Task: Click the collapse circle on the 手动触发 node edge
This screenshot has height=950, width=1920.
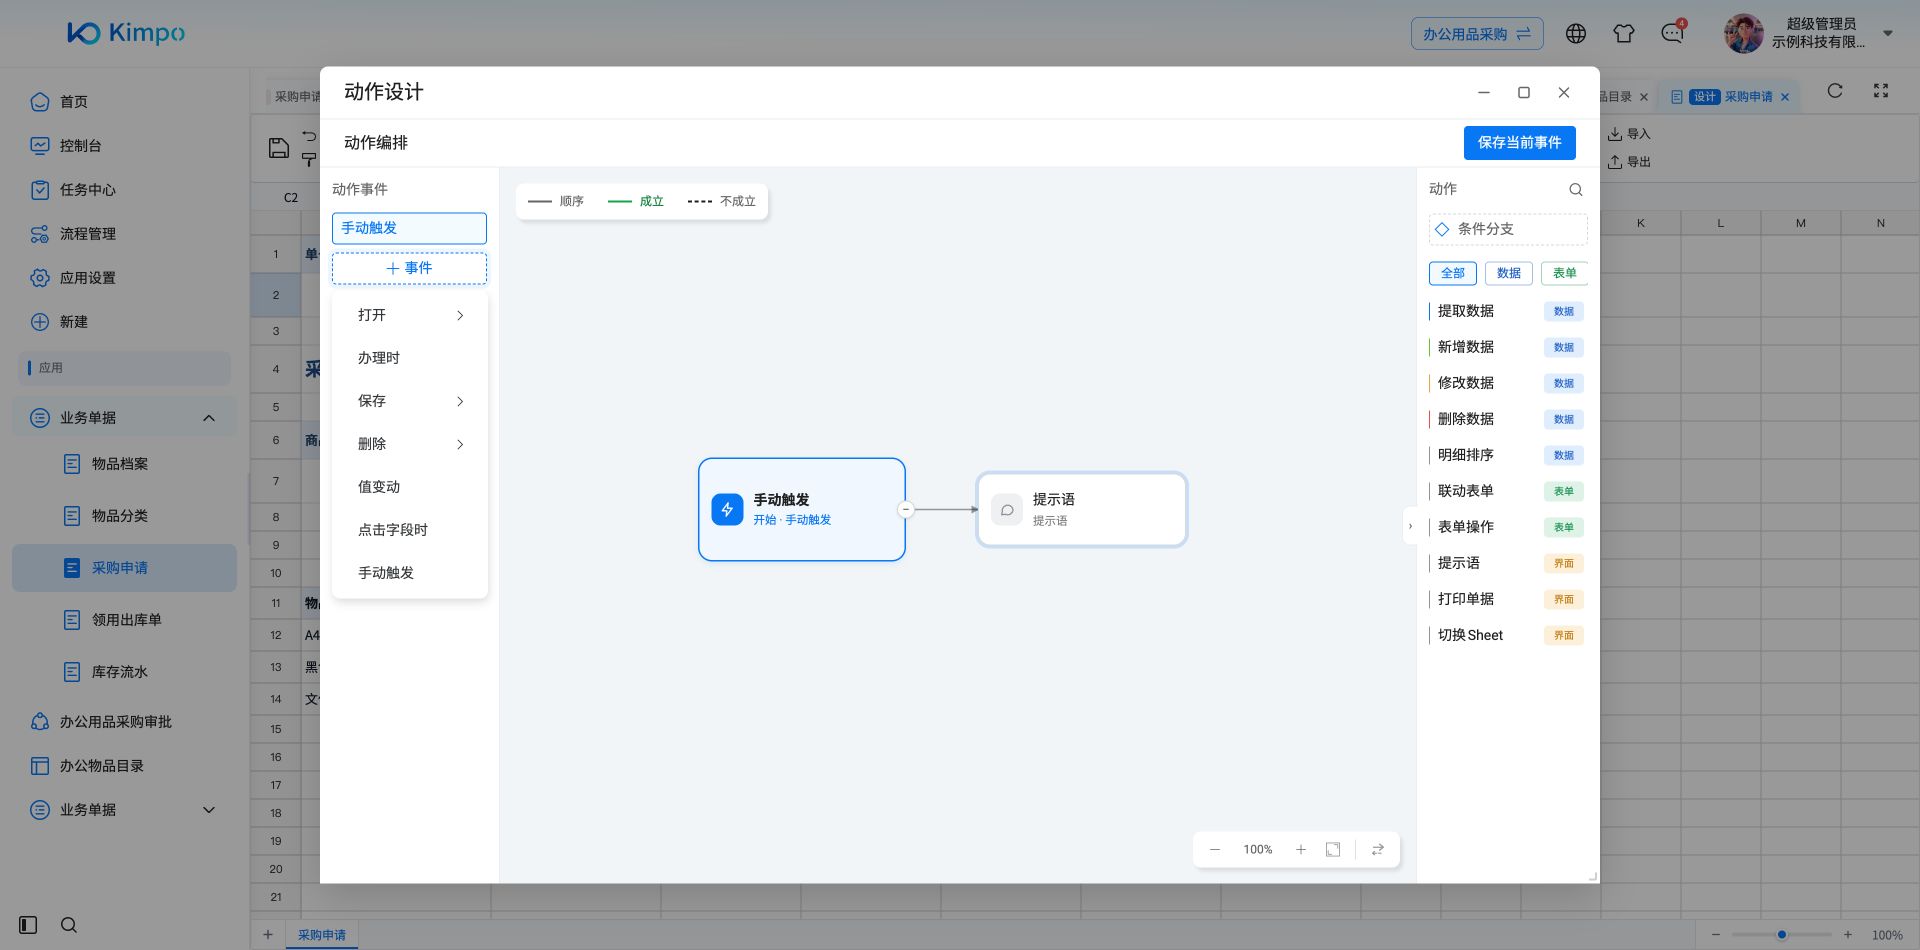Action: point(906,509)
